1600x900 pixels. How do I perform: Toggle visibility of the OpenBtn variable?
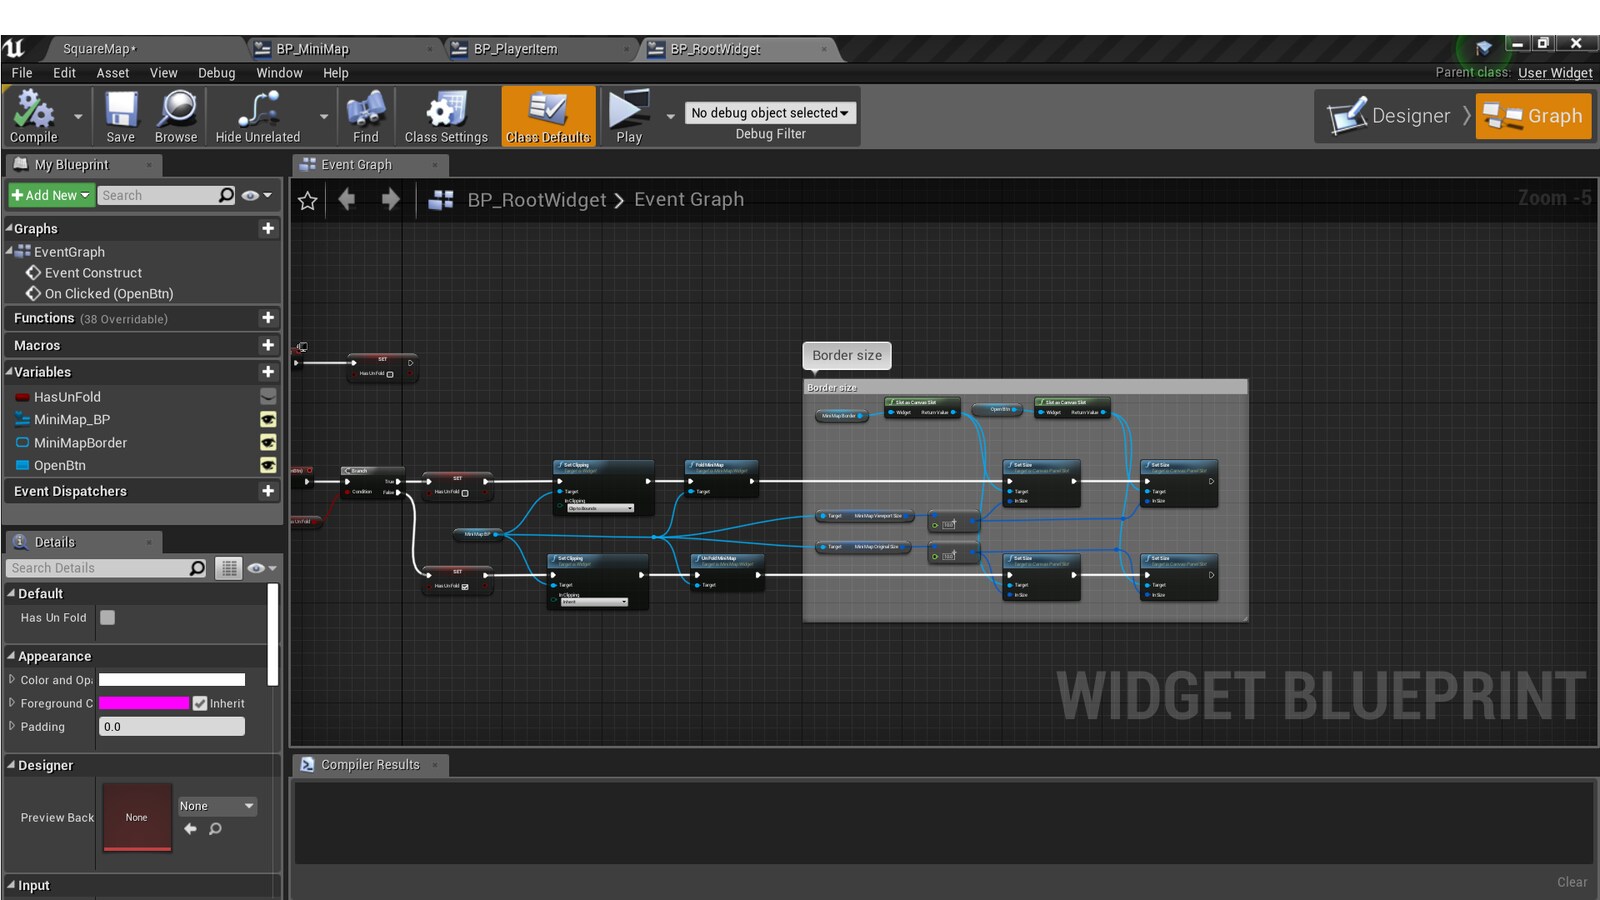268,465
